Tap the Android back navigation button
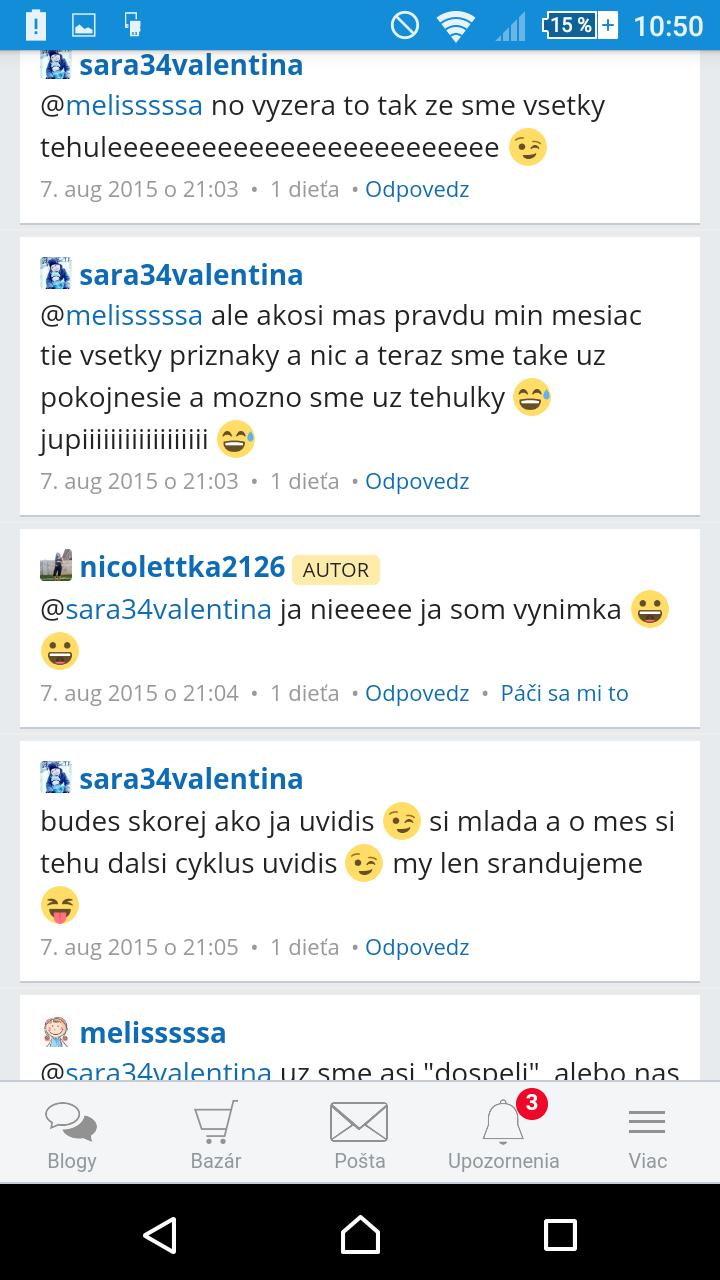Viewport: 720px width, 1280px height. click(160, 1235)
